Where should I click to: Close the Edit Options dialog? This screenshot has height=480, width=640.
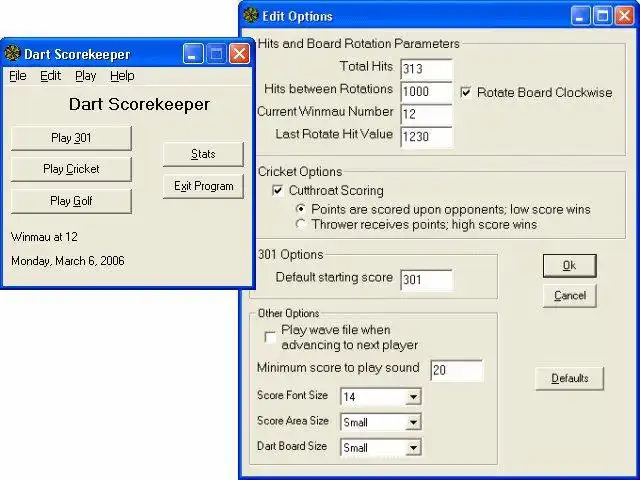coord(624,16)
